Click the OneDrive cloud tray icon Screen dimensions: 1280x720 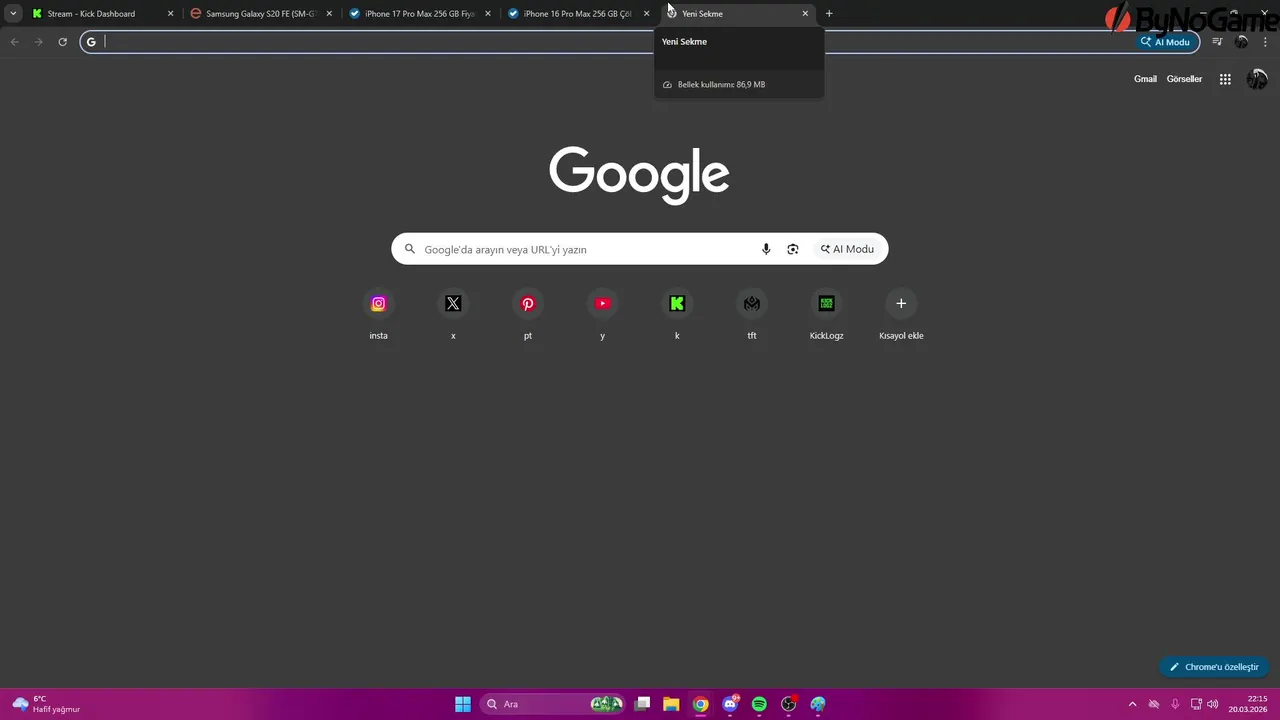[1154, 704]
